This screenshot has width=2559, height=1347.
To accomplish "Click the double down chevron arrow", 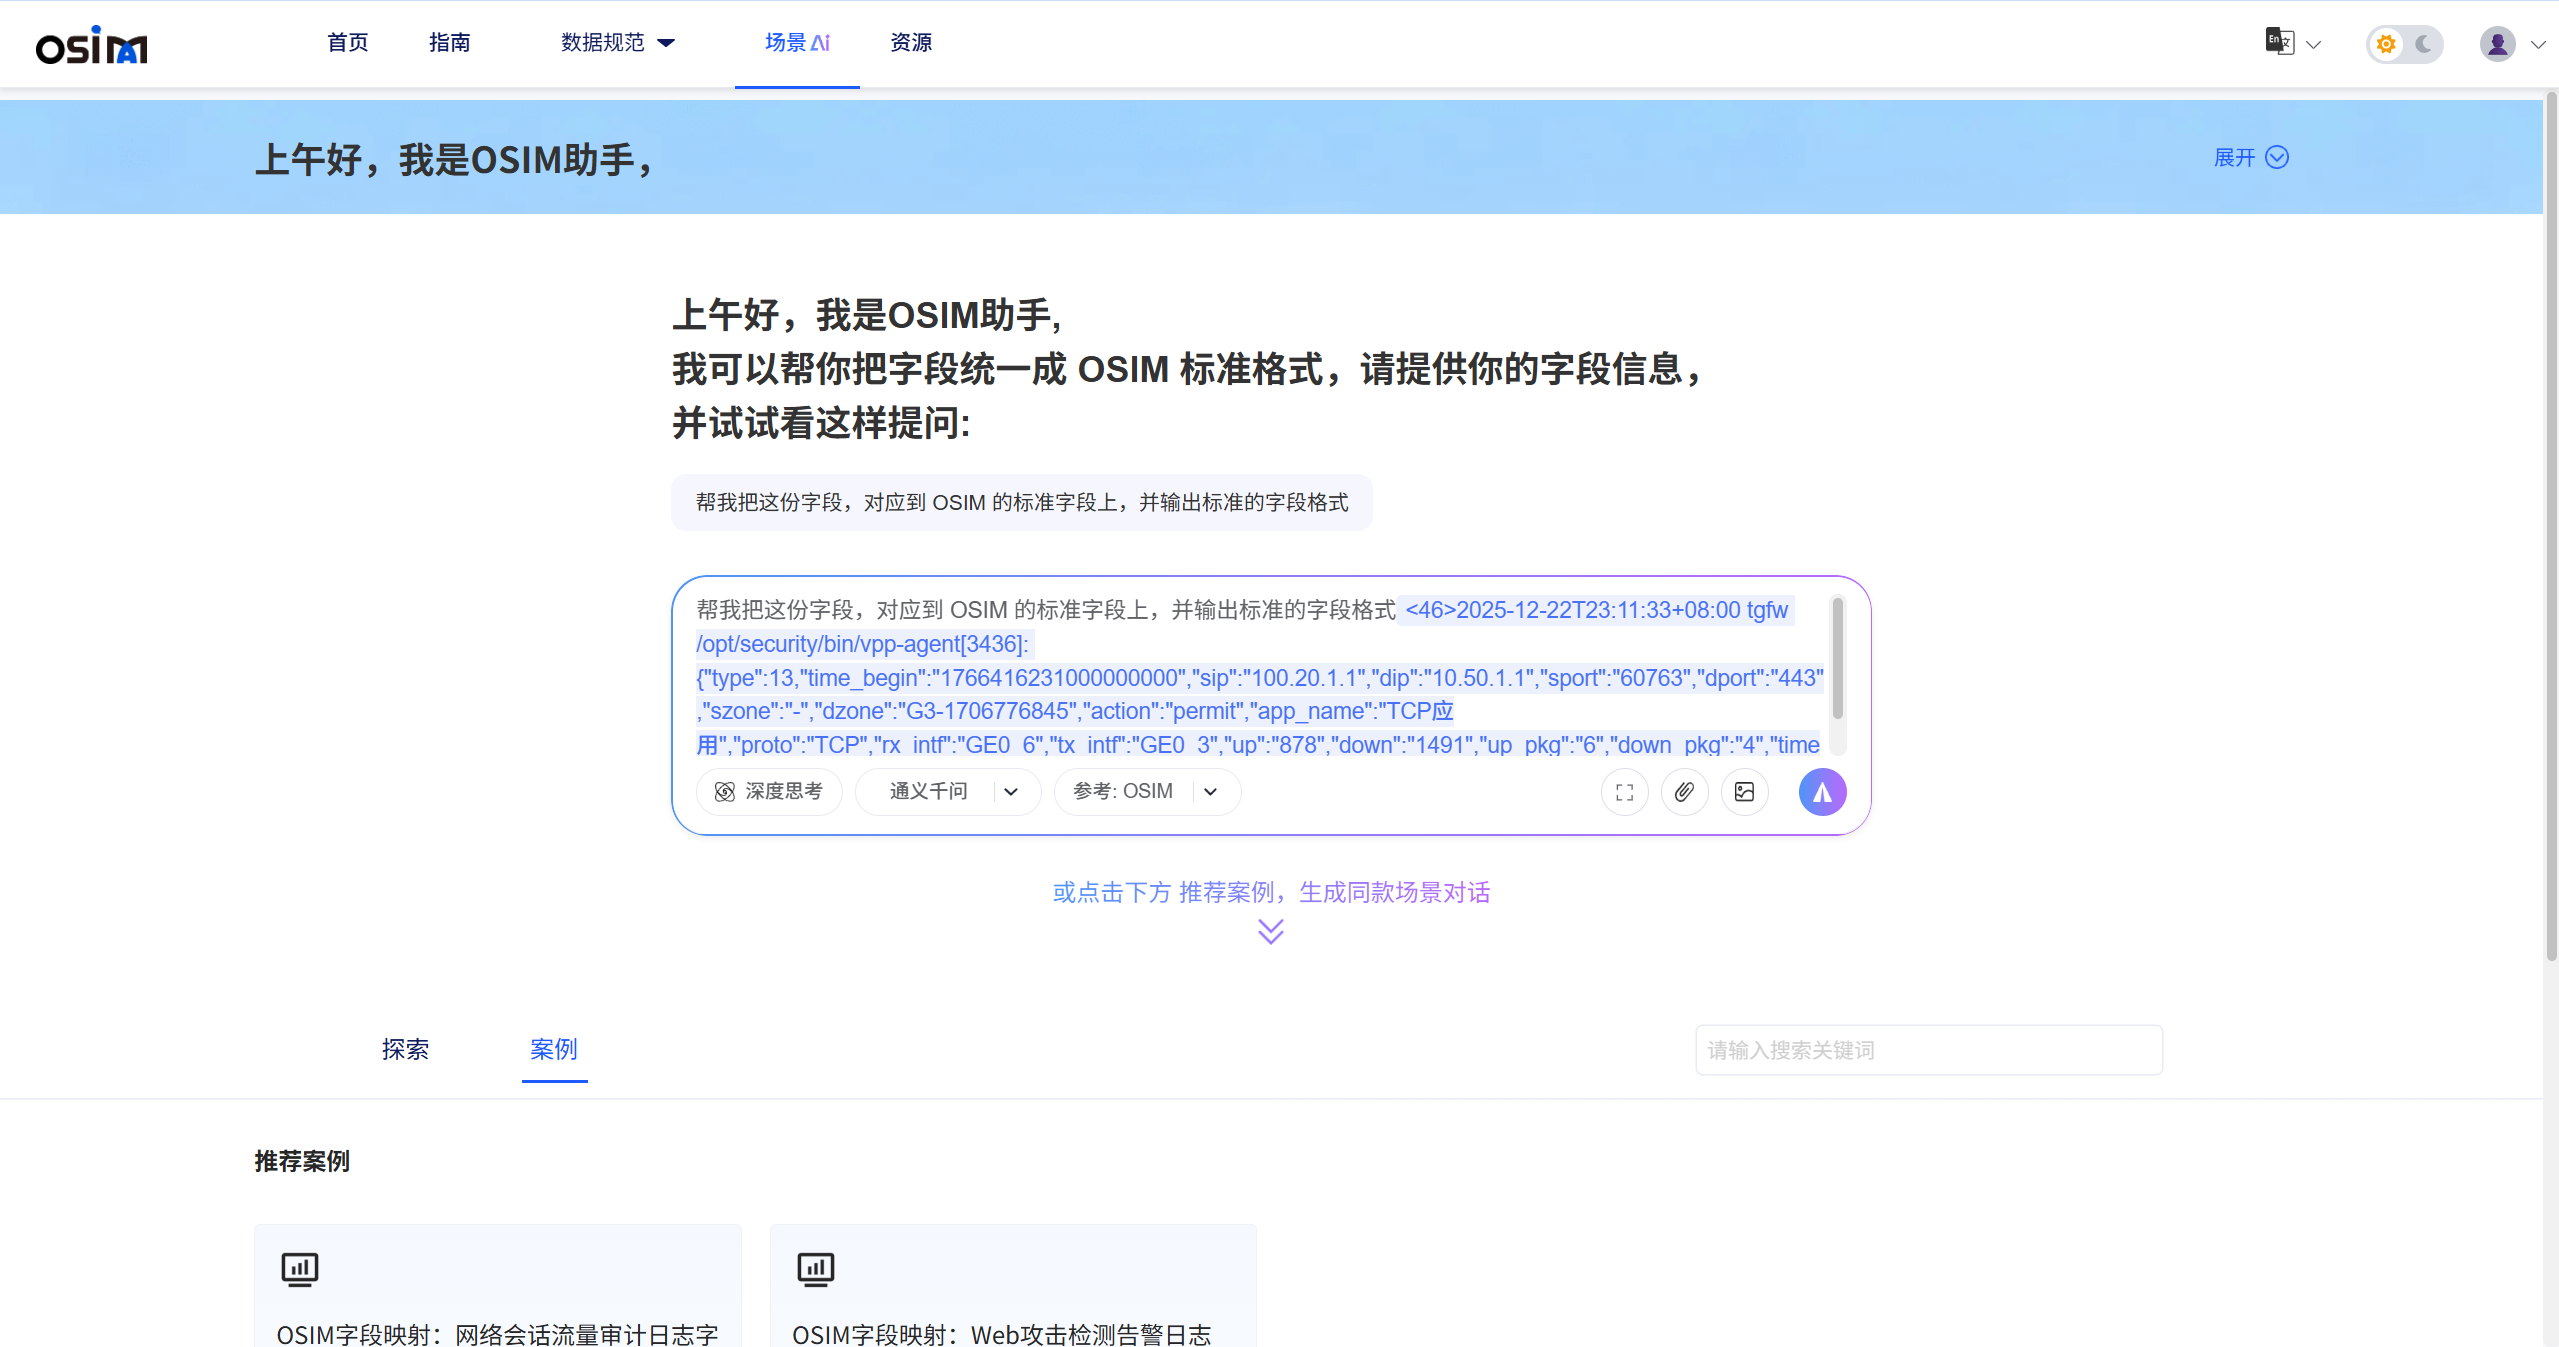I will [1270, 931].
